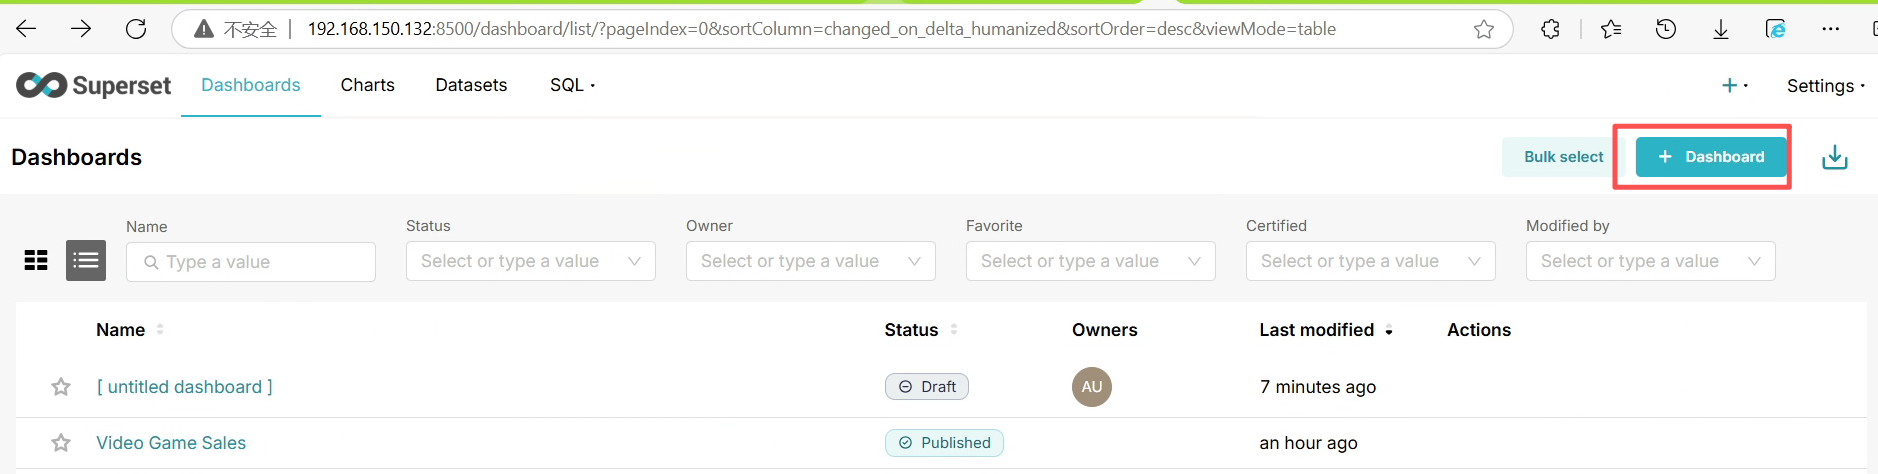Expand the Certified filter dropdown
Viewport: 1878px width, 474px height.
[1371, 261]
